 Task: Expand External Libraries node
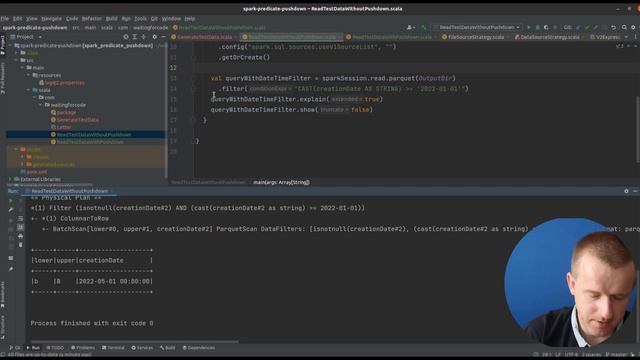(x=10, y=179)
